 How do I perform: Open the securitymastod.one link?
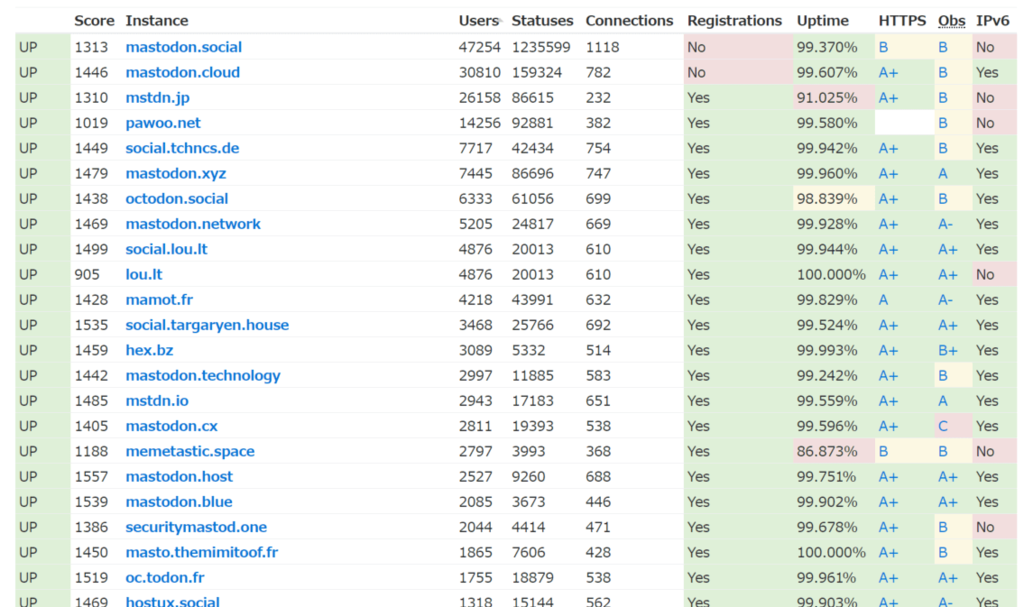click(x=196, y=527)
